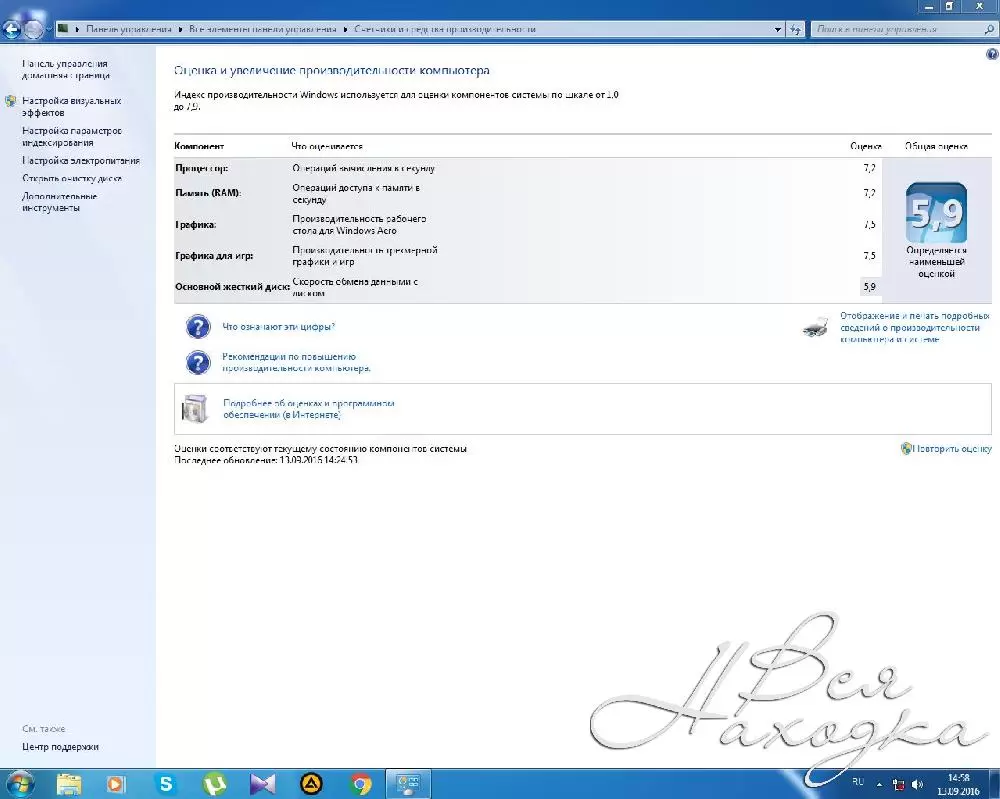Click the Windows Start button

(18, 783)
